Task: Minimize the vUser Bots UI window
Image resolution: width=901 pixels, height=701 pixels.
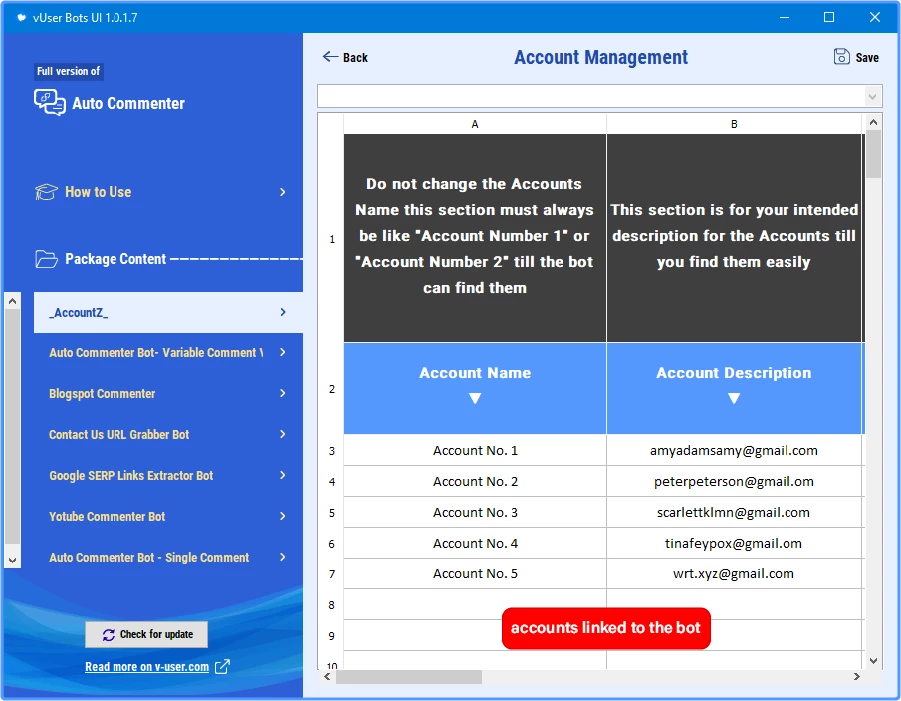Action: tap(784, 17)
